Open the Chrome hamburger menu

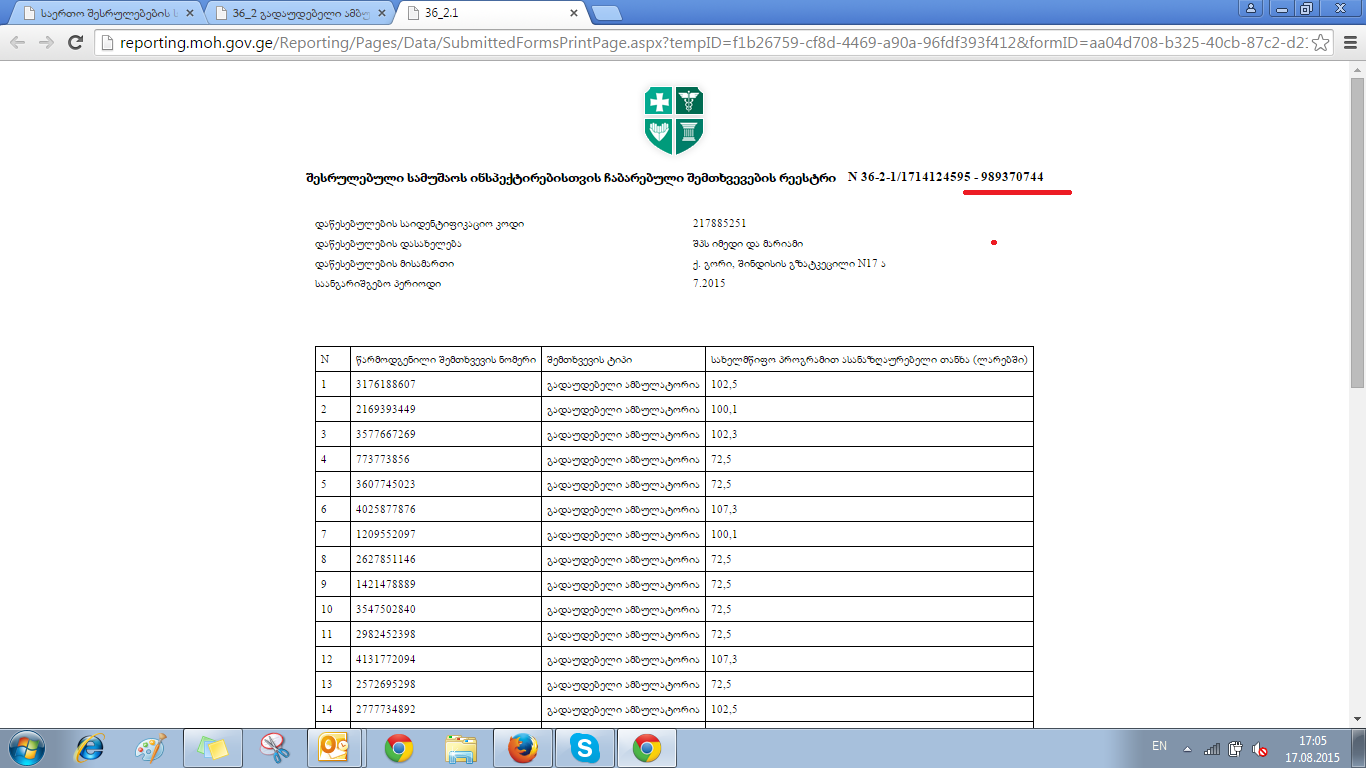pyautogui.click(x=1349, y=43)
